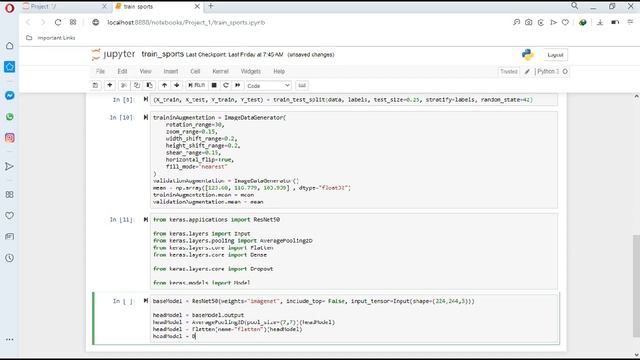Run cell 10 with its run-cell marker
Image resolution: width=640 pixels, height=360 pixels.
(x=146, y=118)
